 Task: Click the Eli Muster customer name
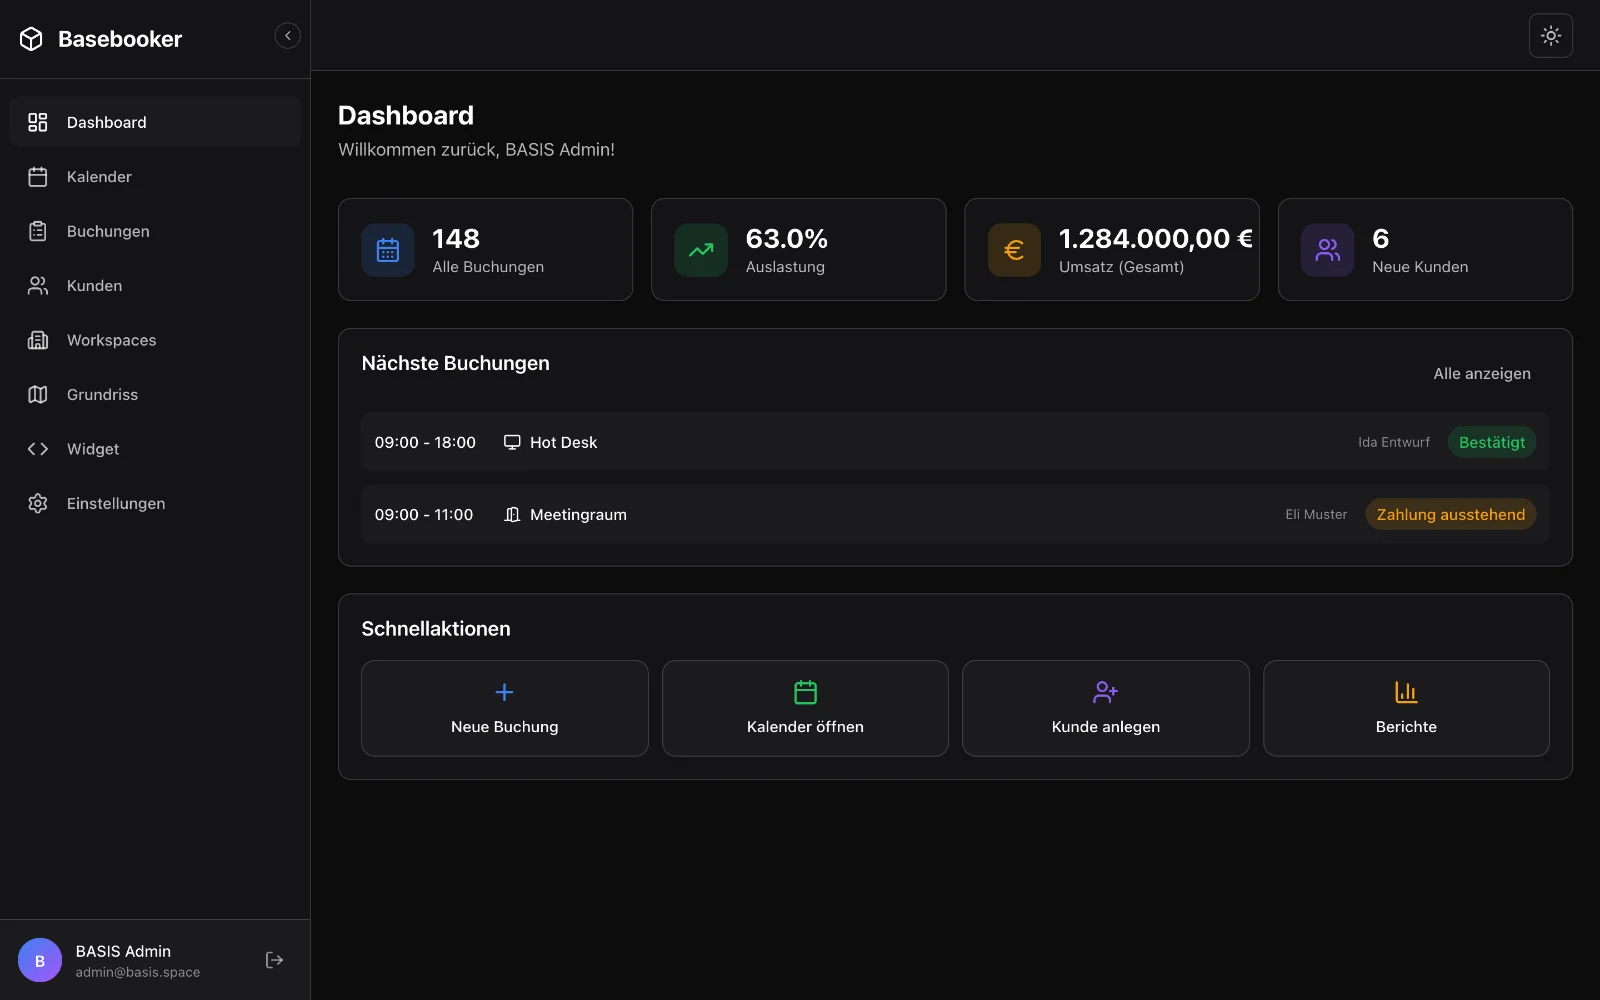point(1316,514)
